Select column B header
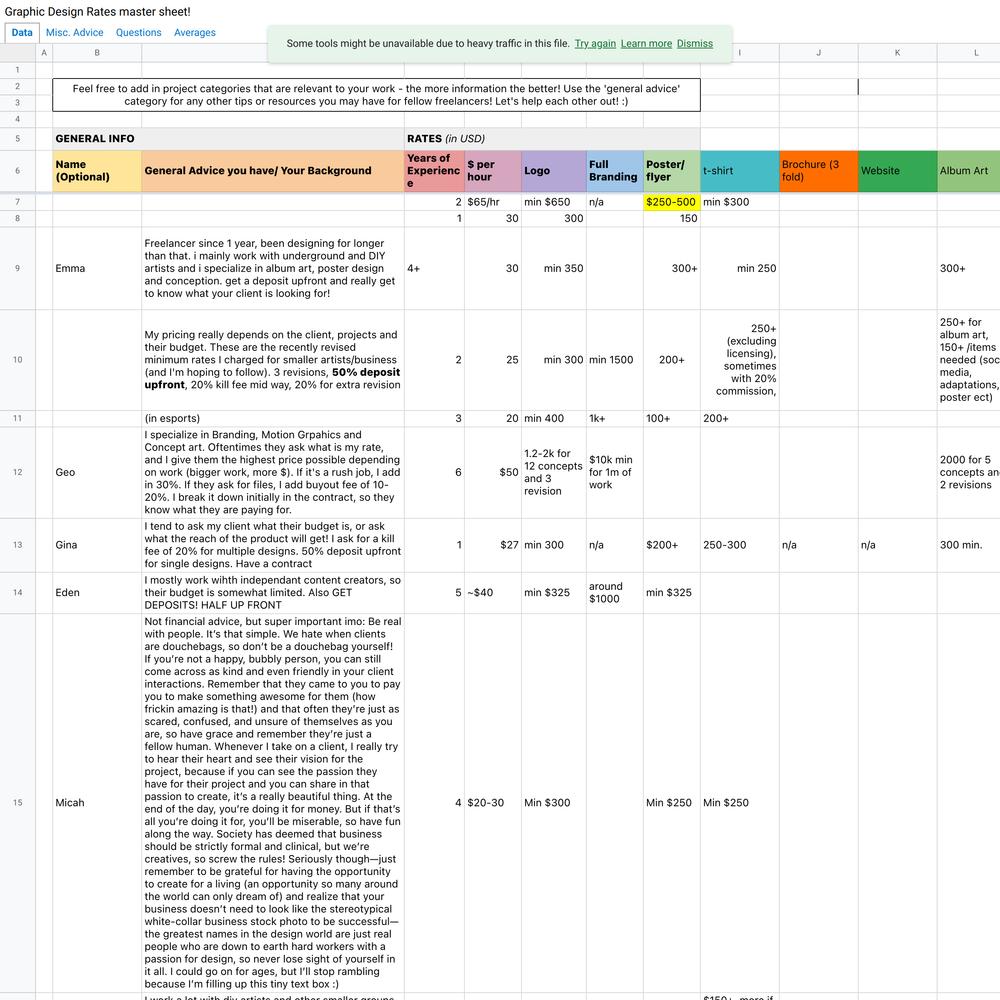 [x=97, y=53]
